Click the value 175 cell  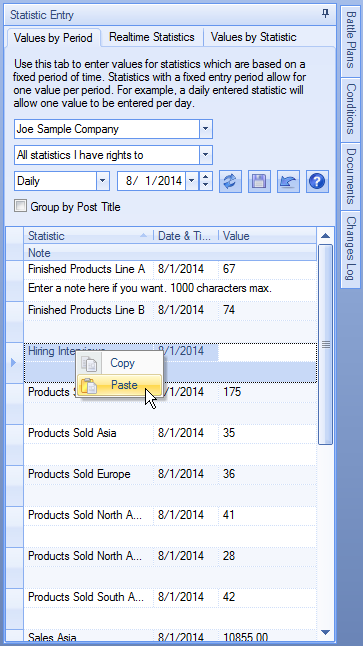point(267,392)
